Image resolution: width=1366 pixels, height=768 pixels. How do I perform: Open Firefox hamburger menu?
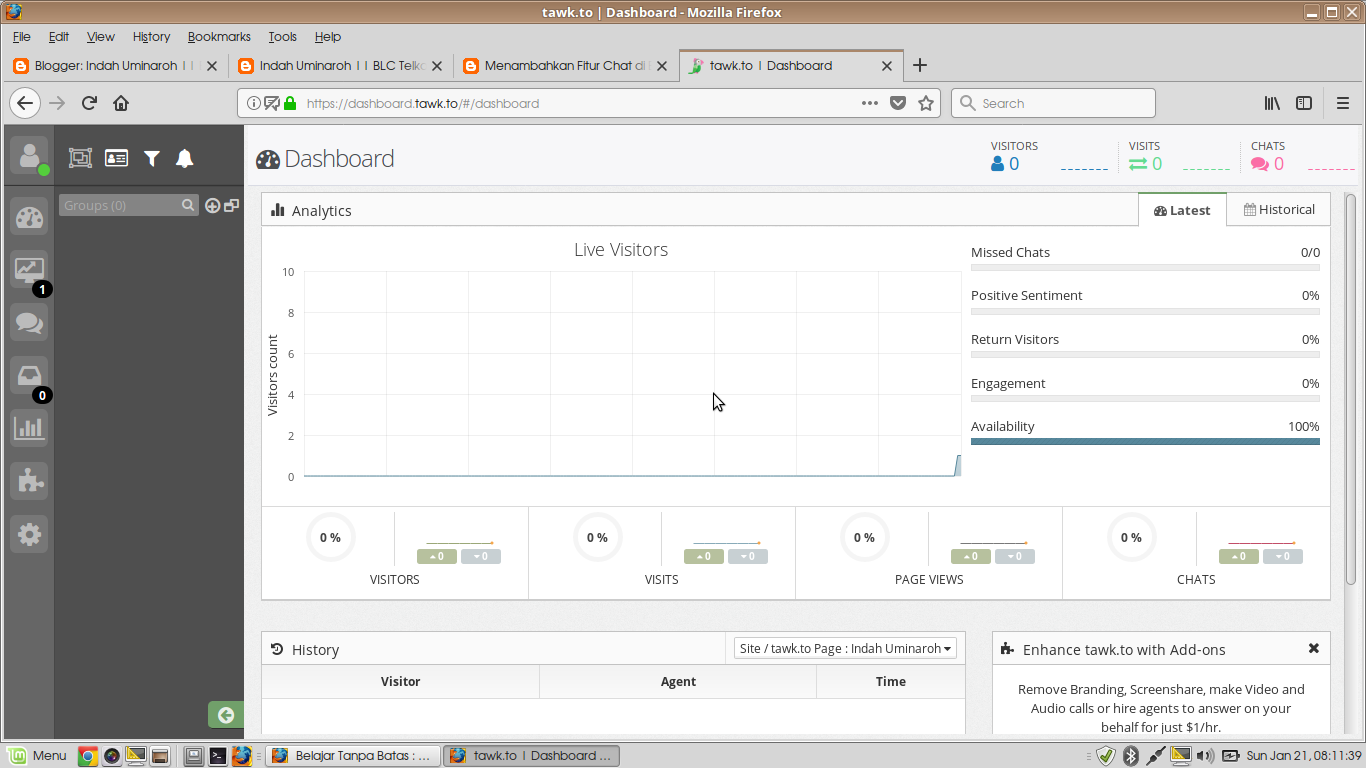click(x=1343, y=103)
